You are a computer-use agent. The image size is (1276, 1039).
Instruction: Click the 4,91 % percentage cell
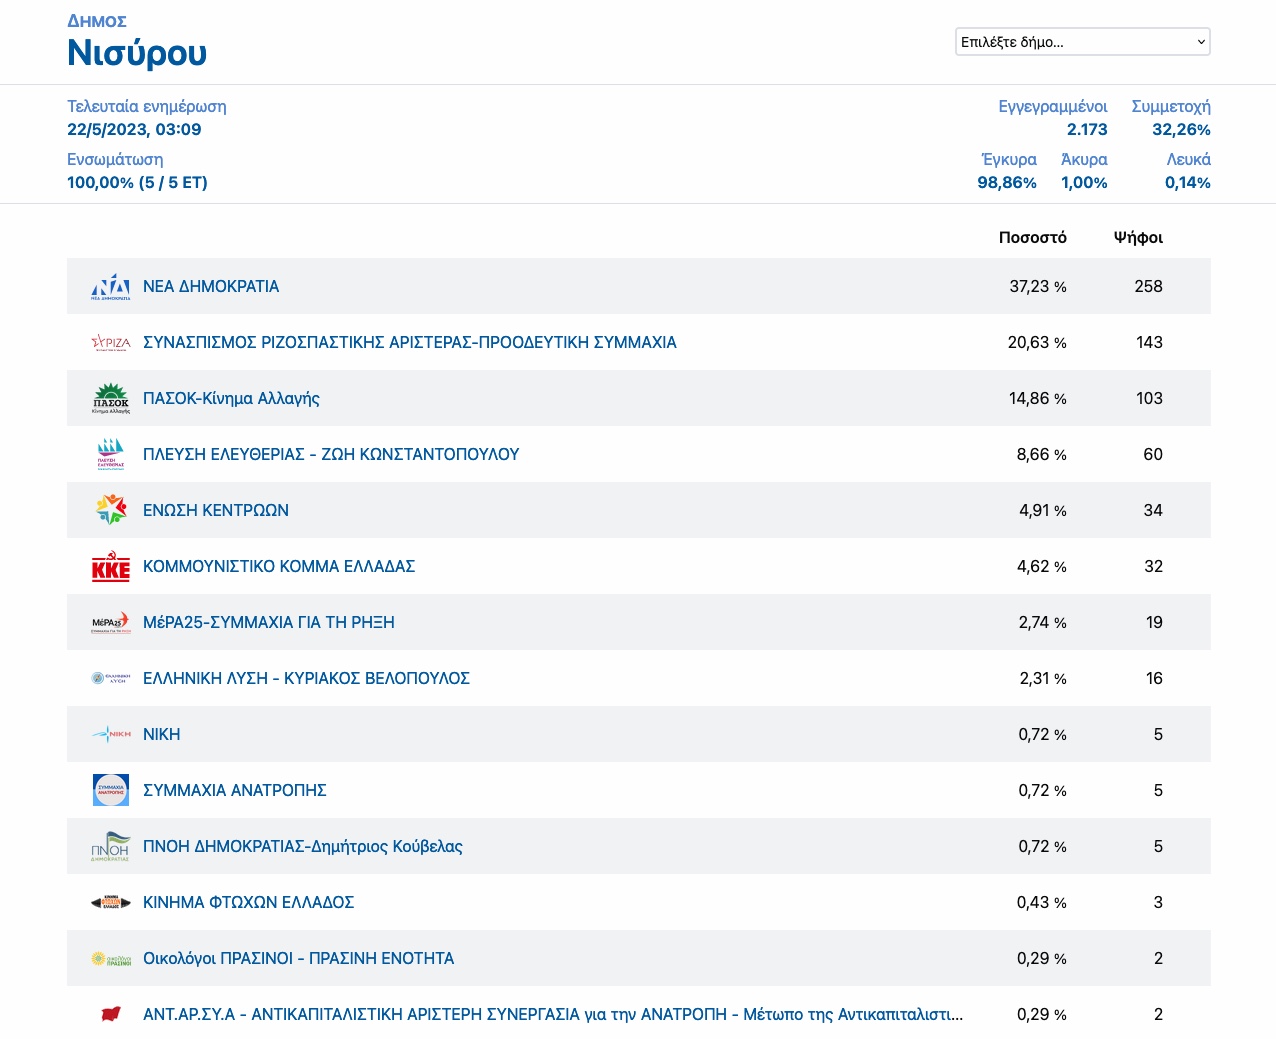pos(1043,510)
